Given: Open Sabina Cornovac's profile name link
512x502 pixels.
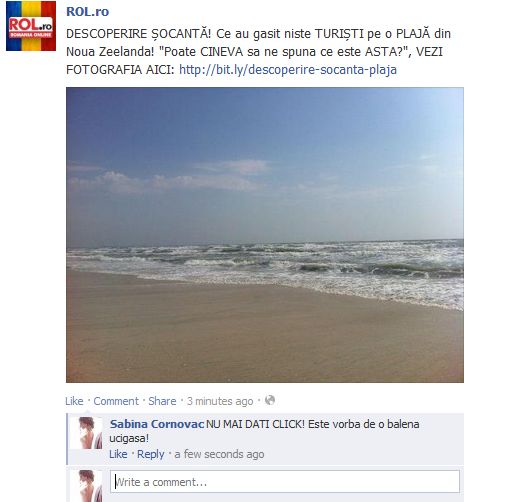Looking at the screenshot, I should pos(157,424).
